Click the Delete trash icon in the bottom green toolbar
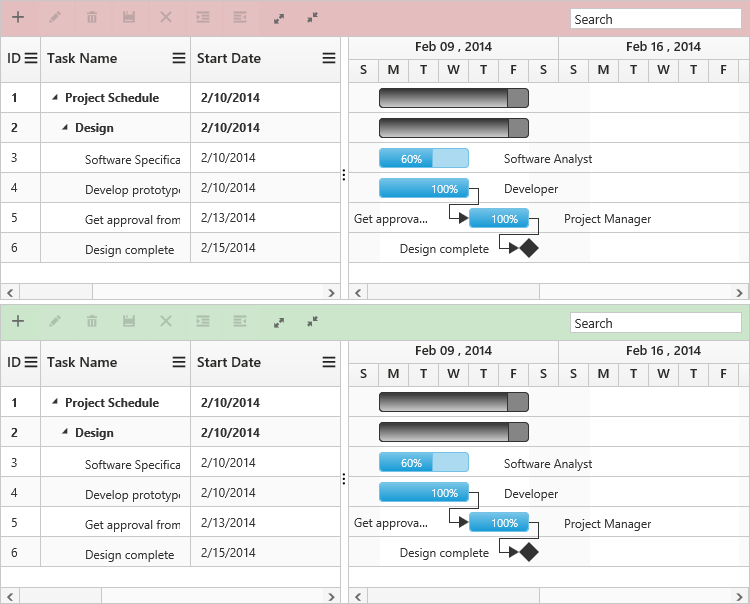 click(92, 322)
